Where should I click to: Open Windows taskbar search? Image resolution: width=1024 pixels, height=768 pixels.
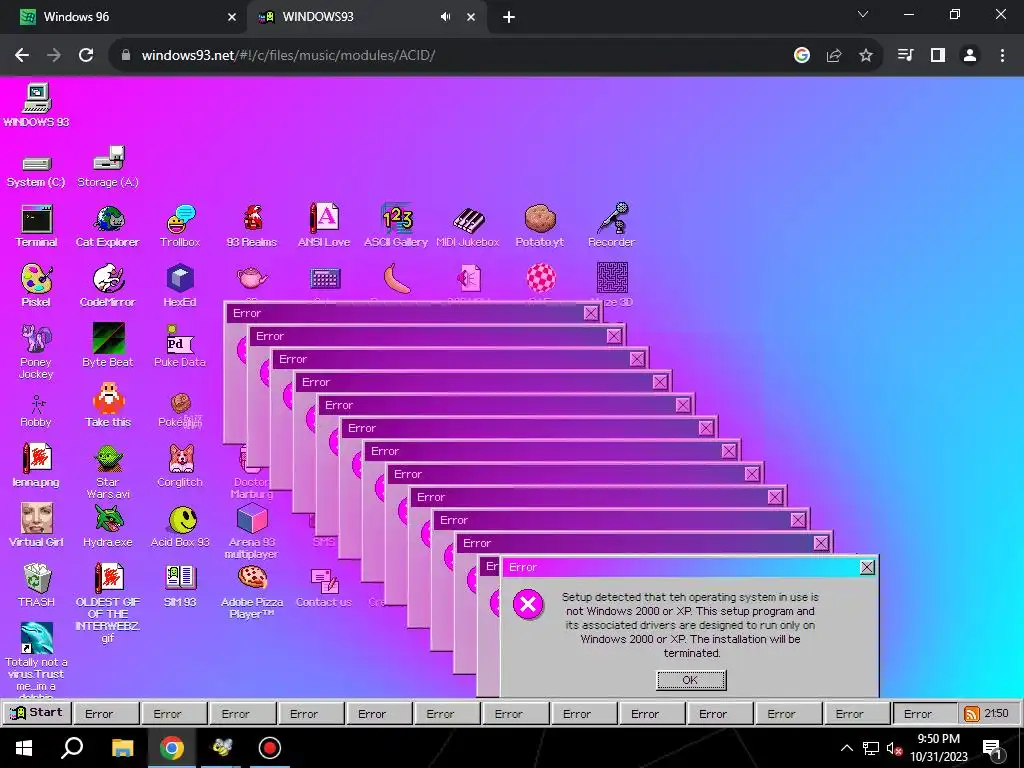tap(71, 748)
